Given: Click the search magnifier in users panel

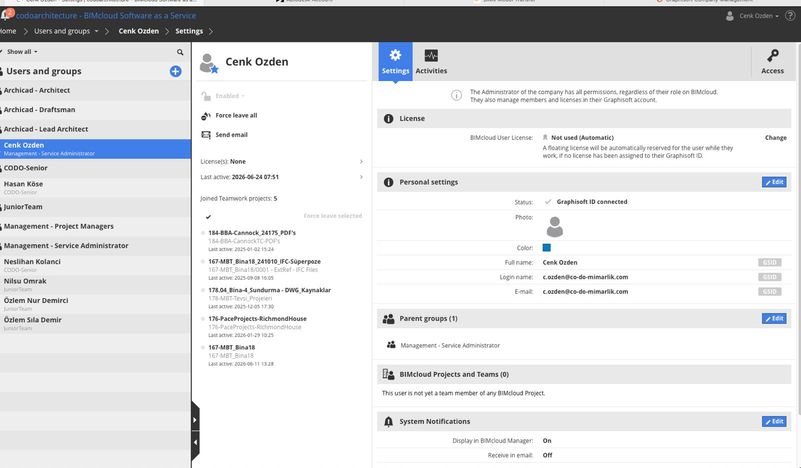Looking at the screenshot, I should coord(180,52).
